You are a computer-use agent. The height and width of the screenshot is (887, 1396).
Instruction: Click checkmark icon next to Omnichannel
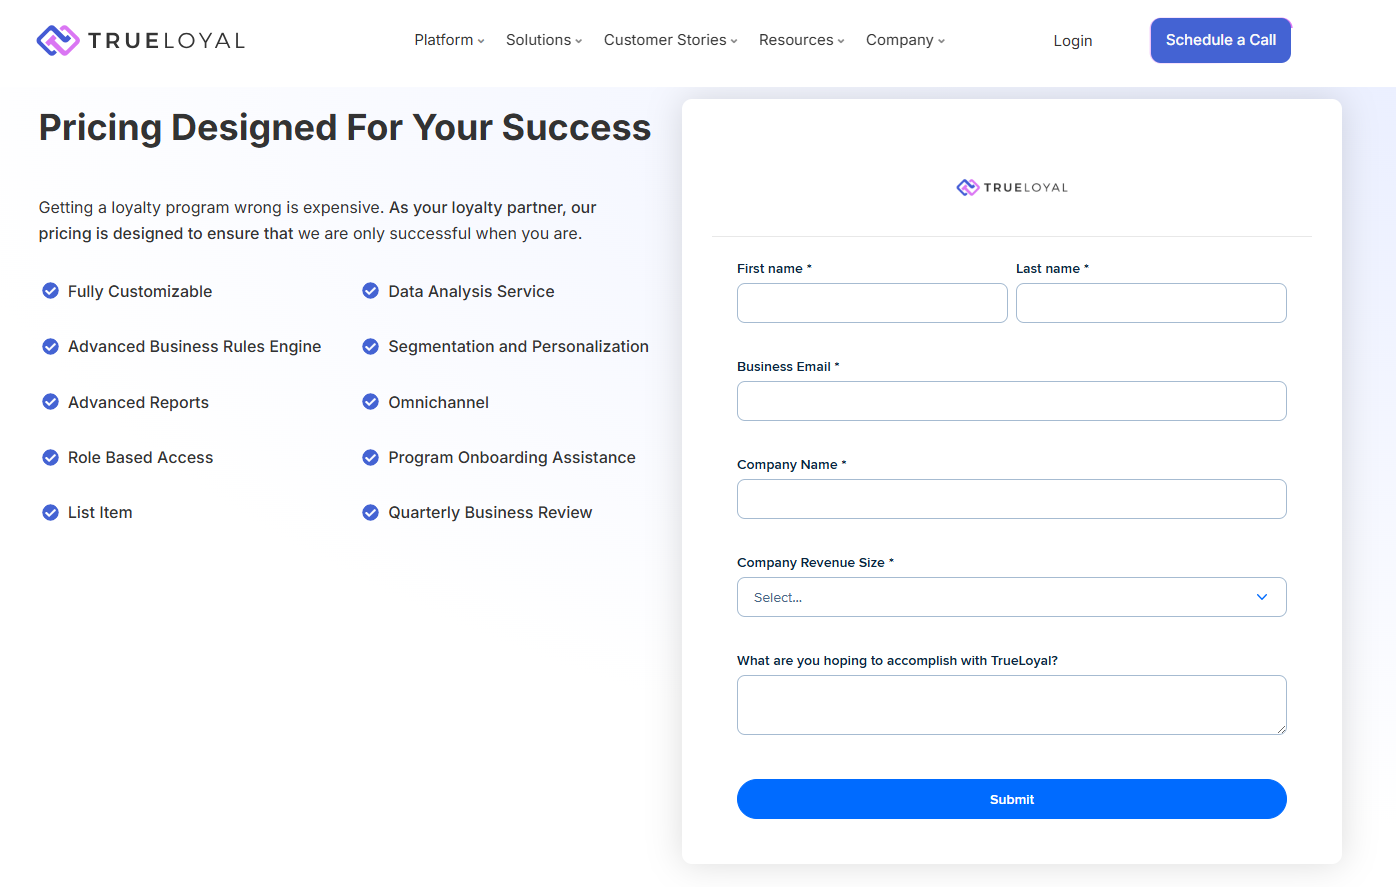[370, 402]
